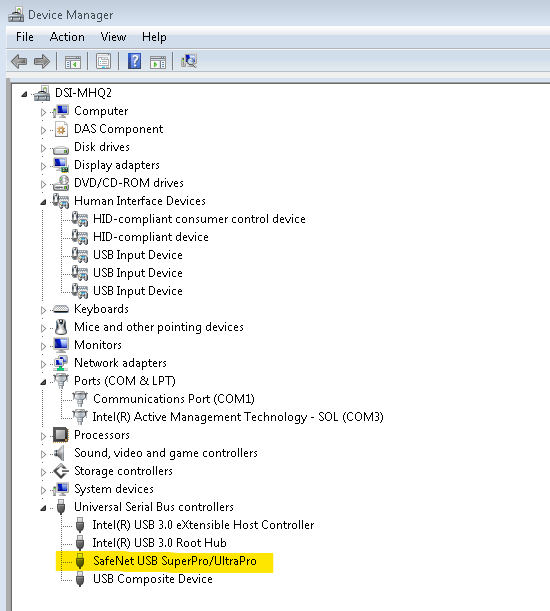Click the Back arrow toolbar icon
Screen dimensions: 550x611
tap(19, 62)
